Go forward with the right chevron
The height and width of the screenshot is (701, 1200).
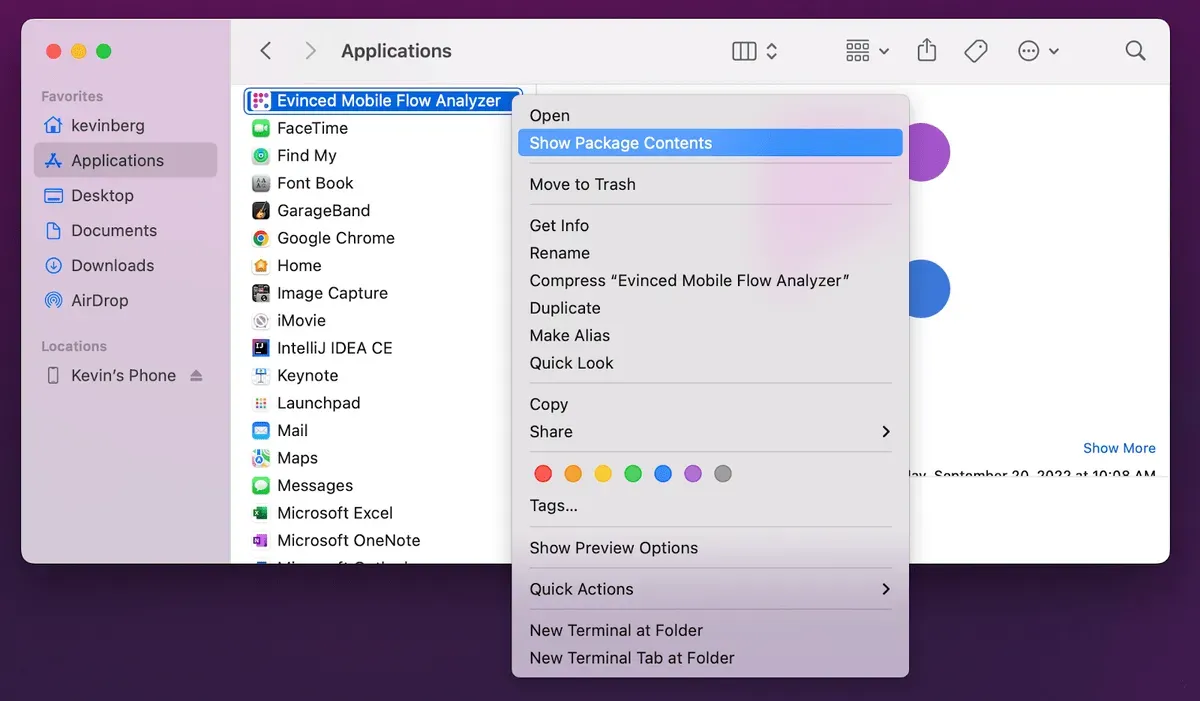tap(310, 51)
